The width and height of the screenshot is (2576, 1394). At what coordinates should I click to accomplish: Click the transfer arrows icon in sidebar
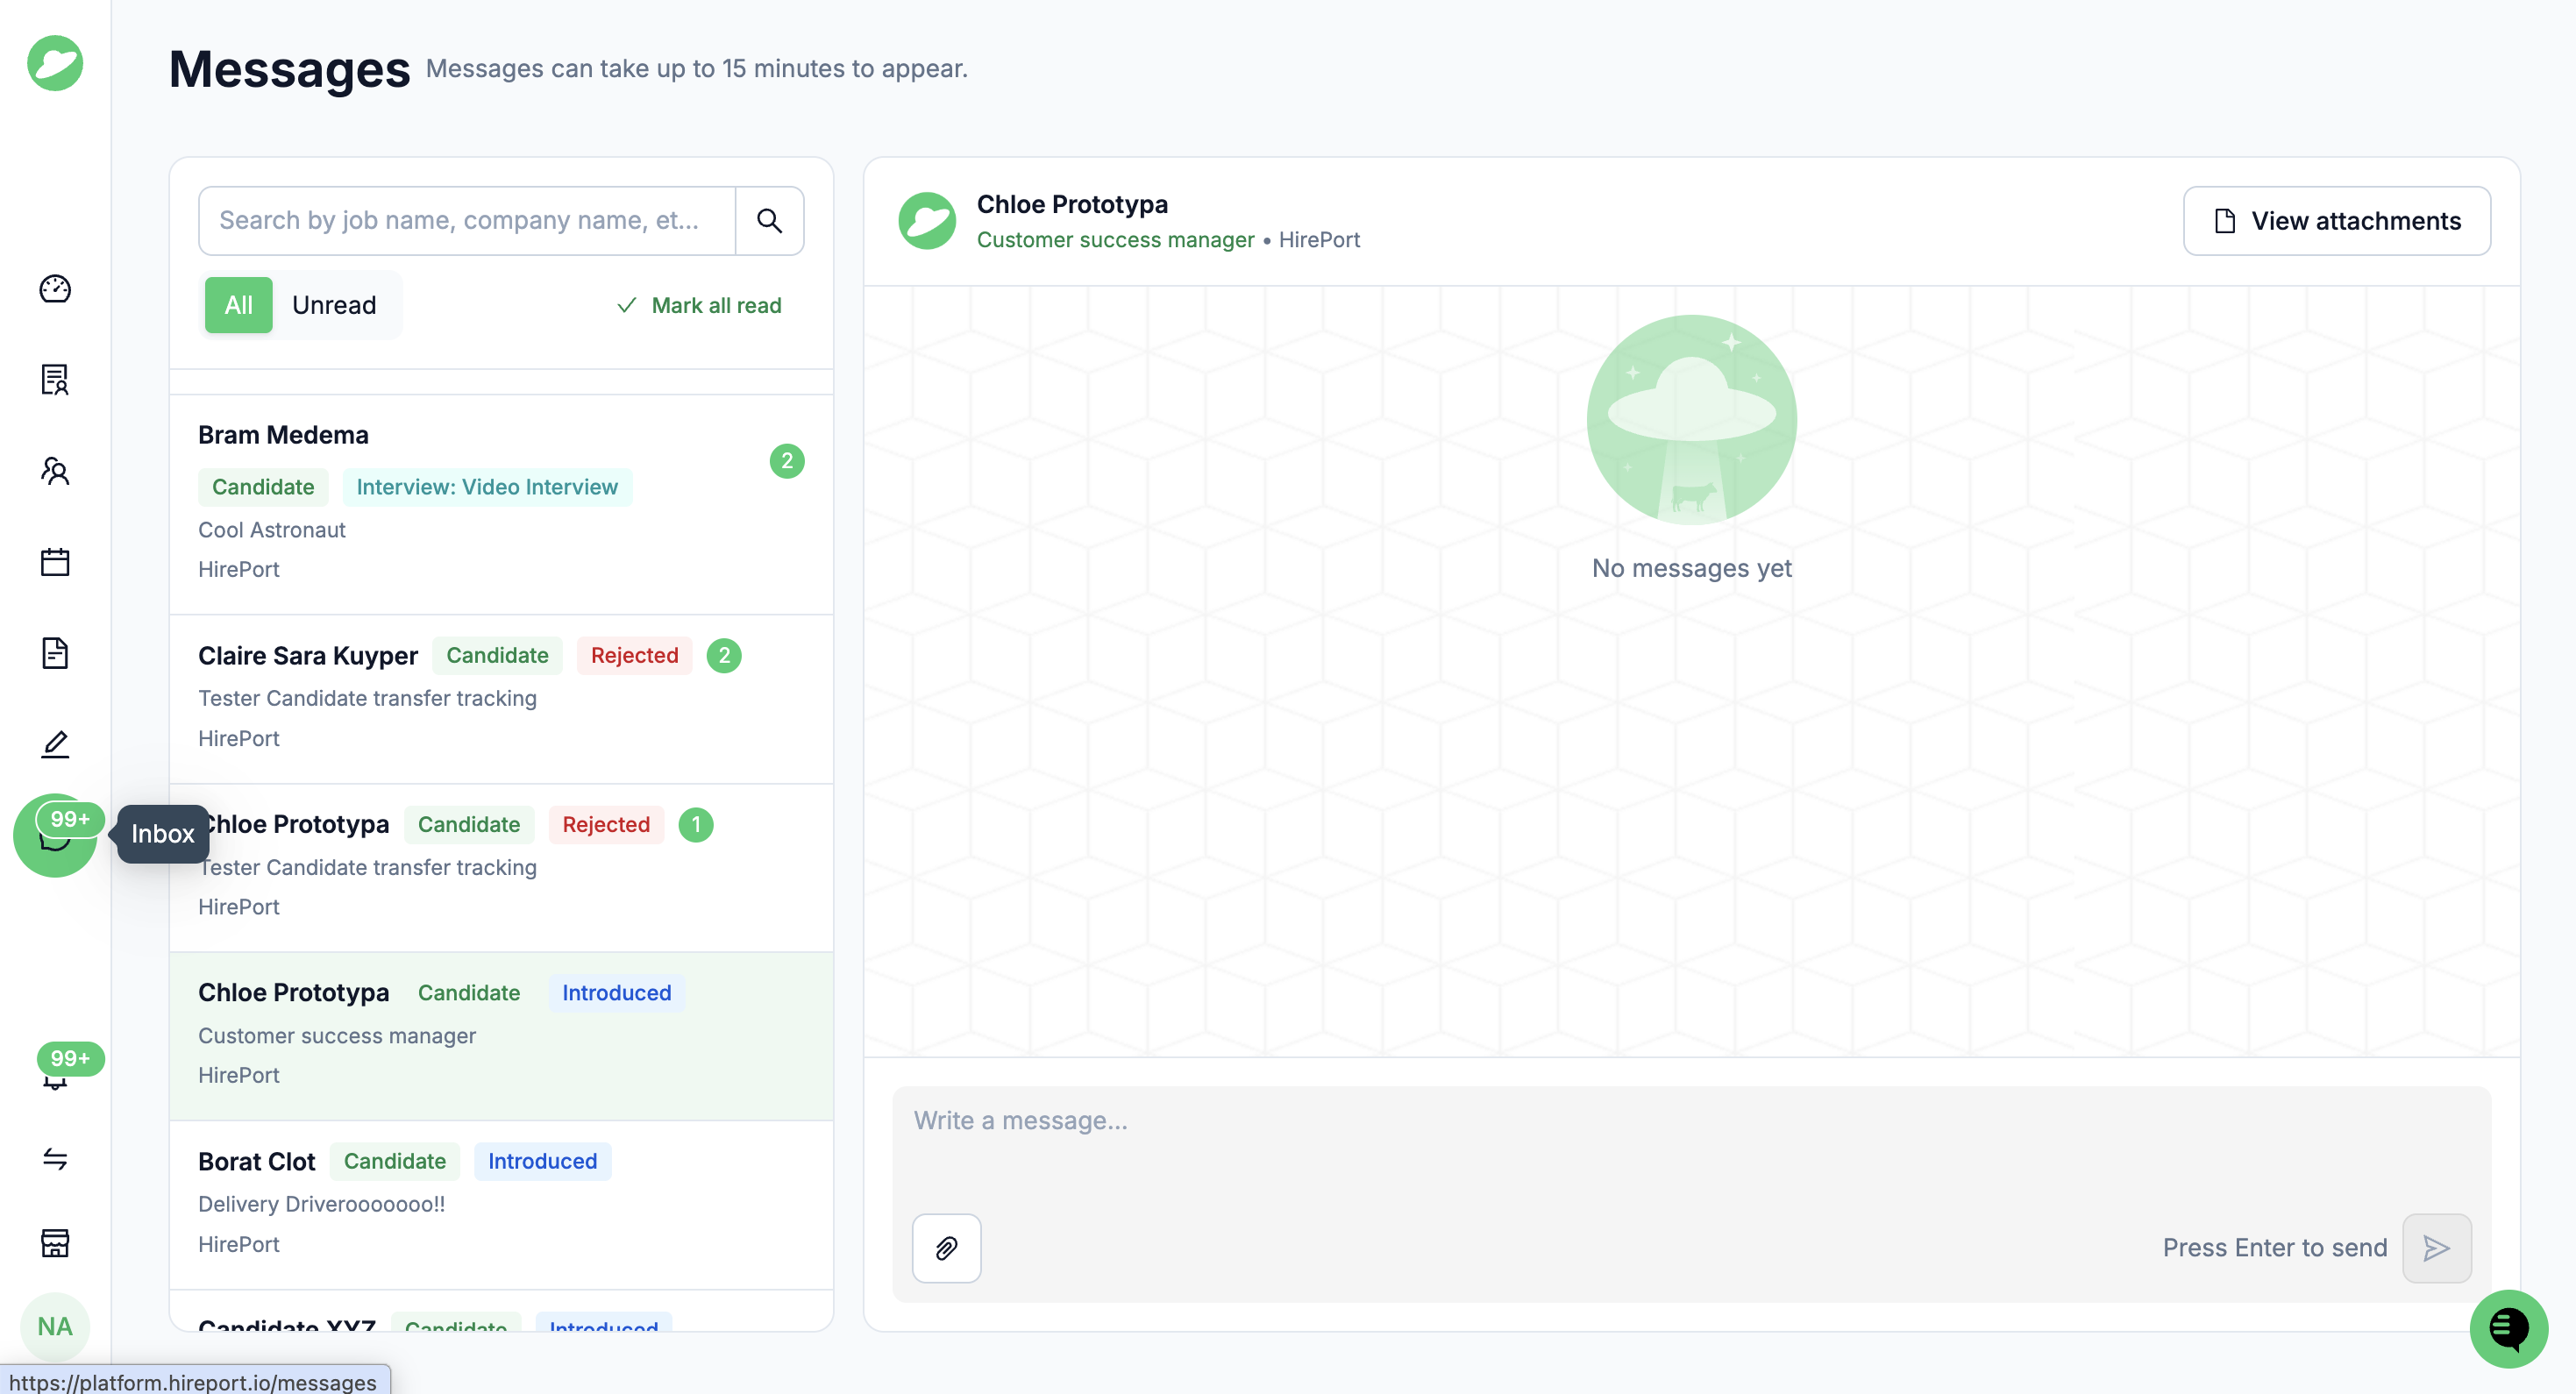click(55, 1159)
